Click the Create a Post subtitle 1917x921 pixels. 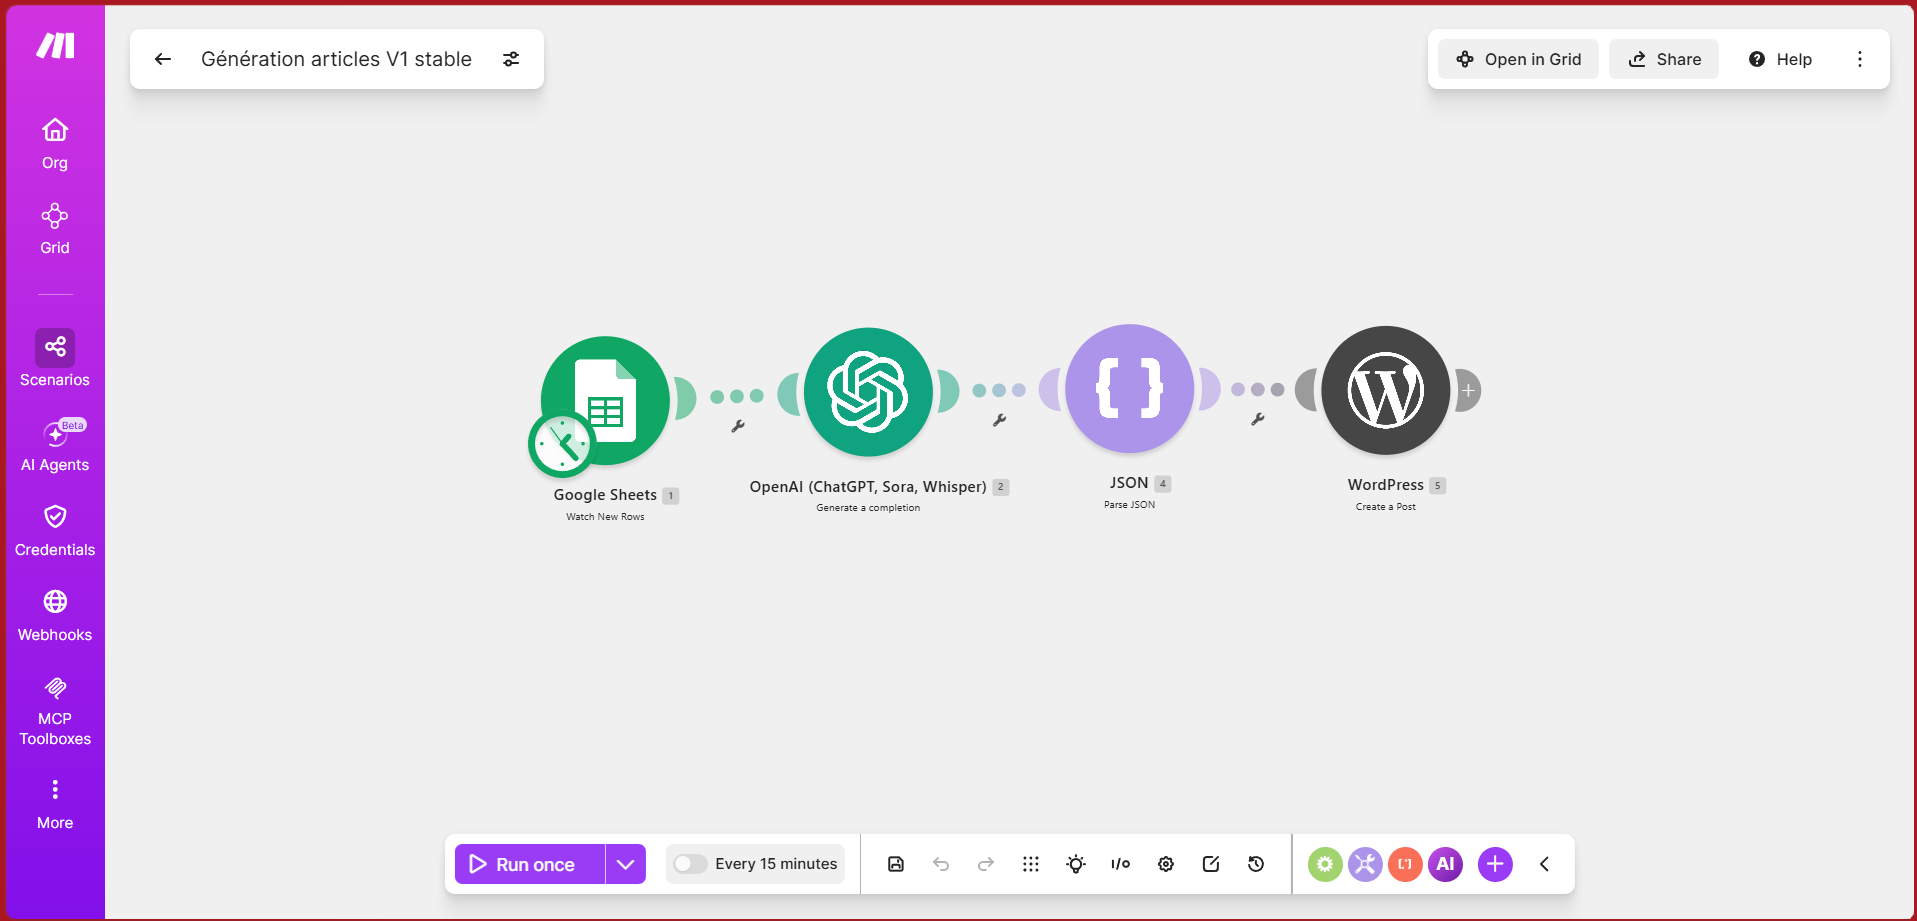1385,507
